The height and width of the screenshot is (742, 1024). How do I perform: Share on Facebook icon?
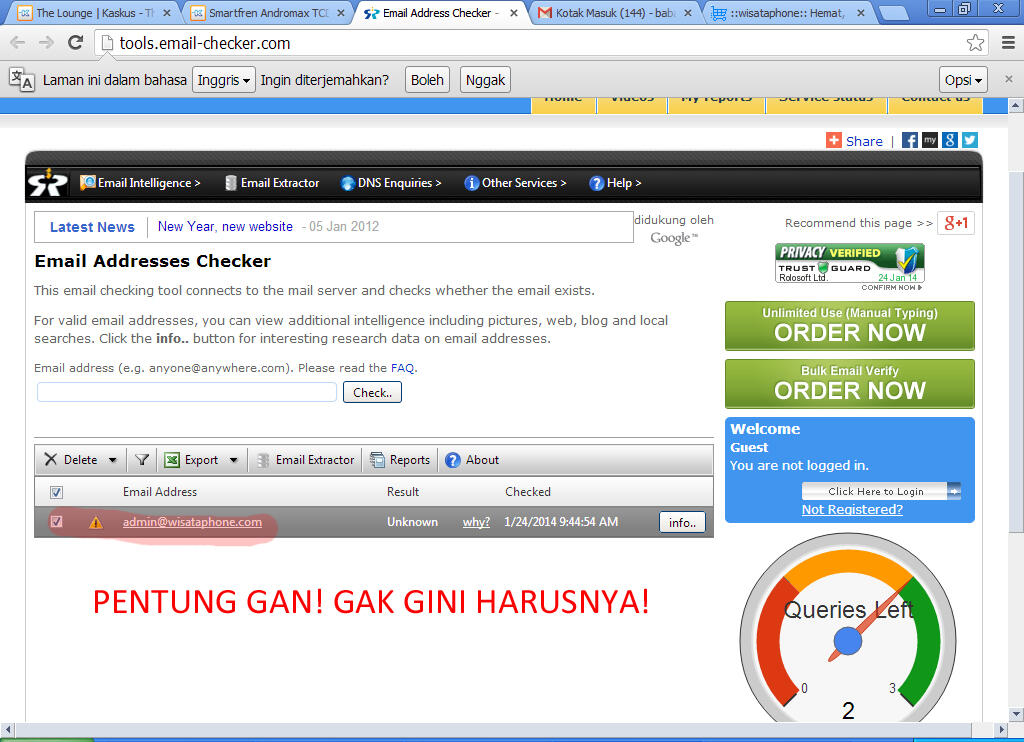tap(910, 140)
